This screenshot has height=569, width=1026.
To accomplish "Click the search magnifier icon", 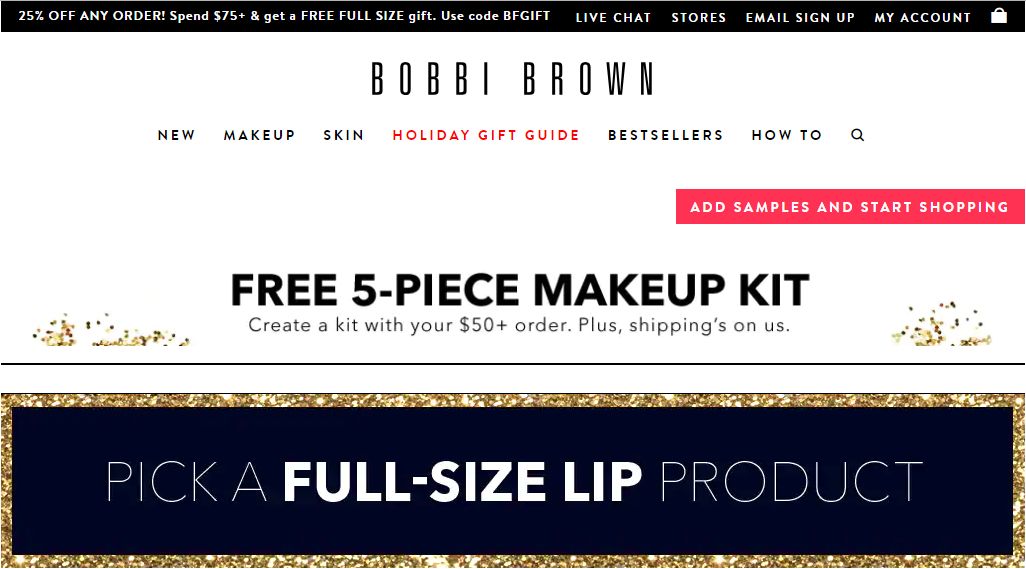I will pyautogui.click(x=857, y=135).
